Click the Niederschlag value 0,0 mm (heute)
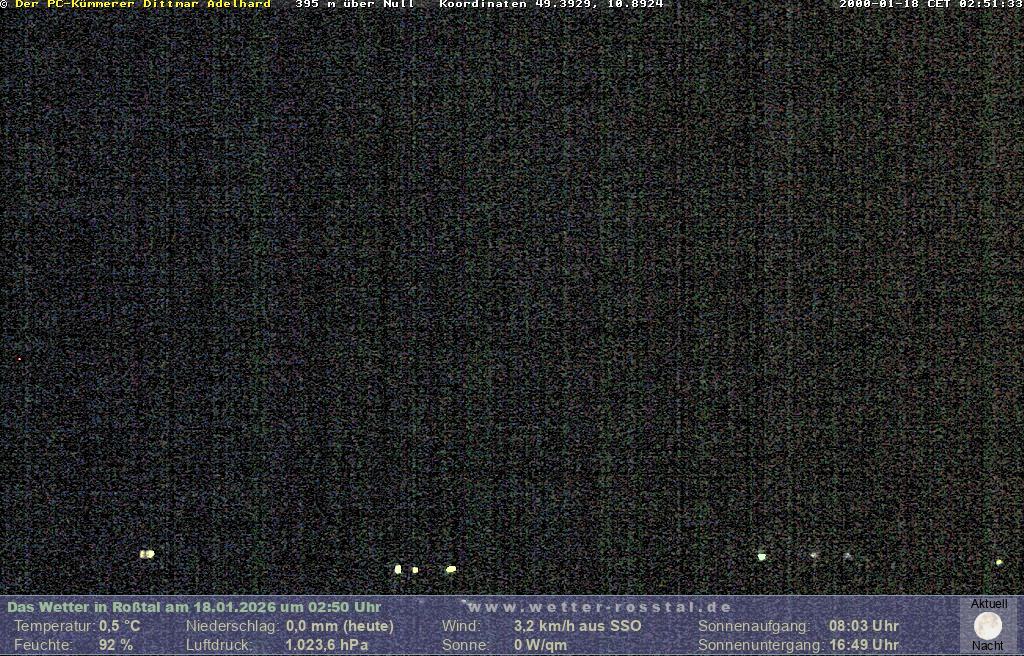This screenshot has width=1024, height=656. [340, 626]
